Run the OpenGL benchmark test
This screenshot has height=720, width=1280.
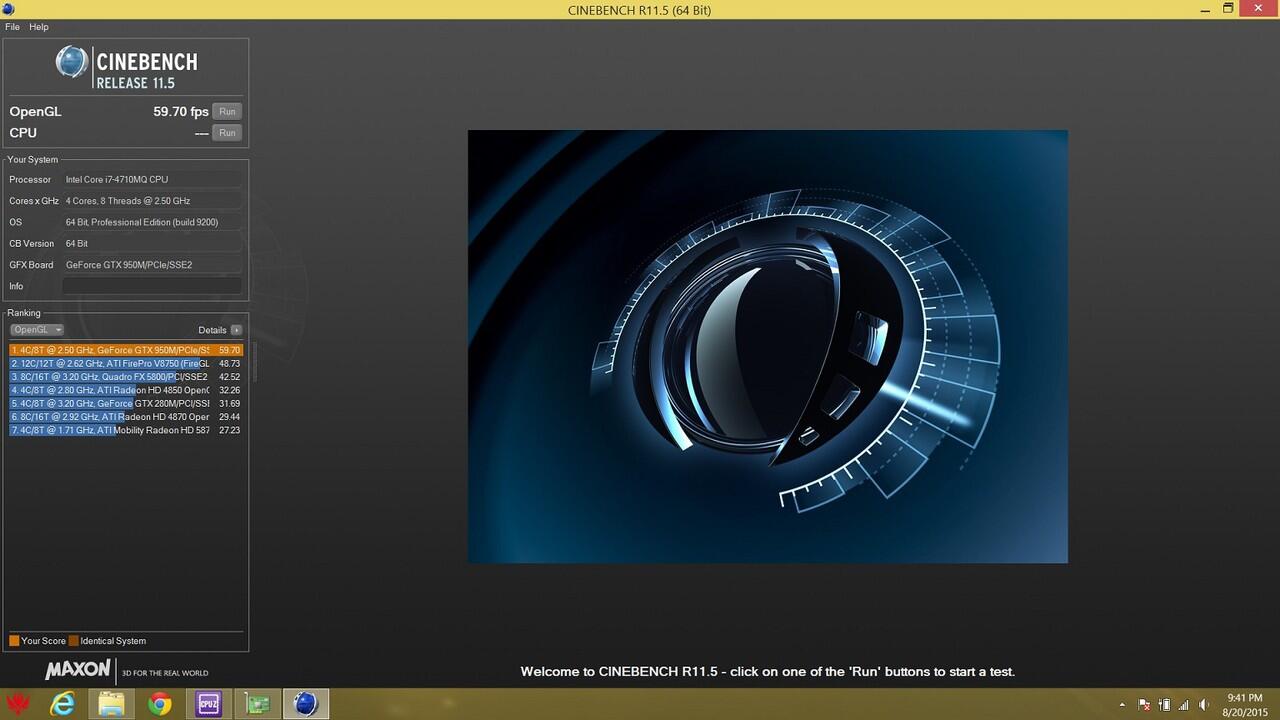[227, 112]
